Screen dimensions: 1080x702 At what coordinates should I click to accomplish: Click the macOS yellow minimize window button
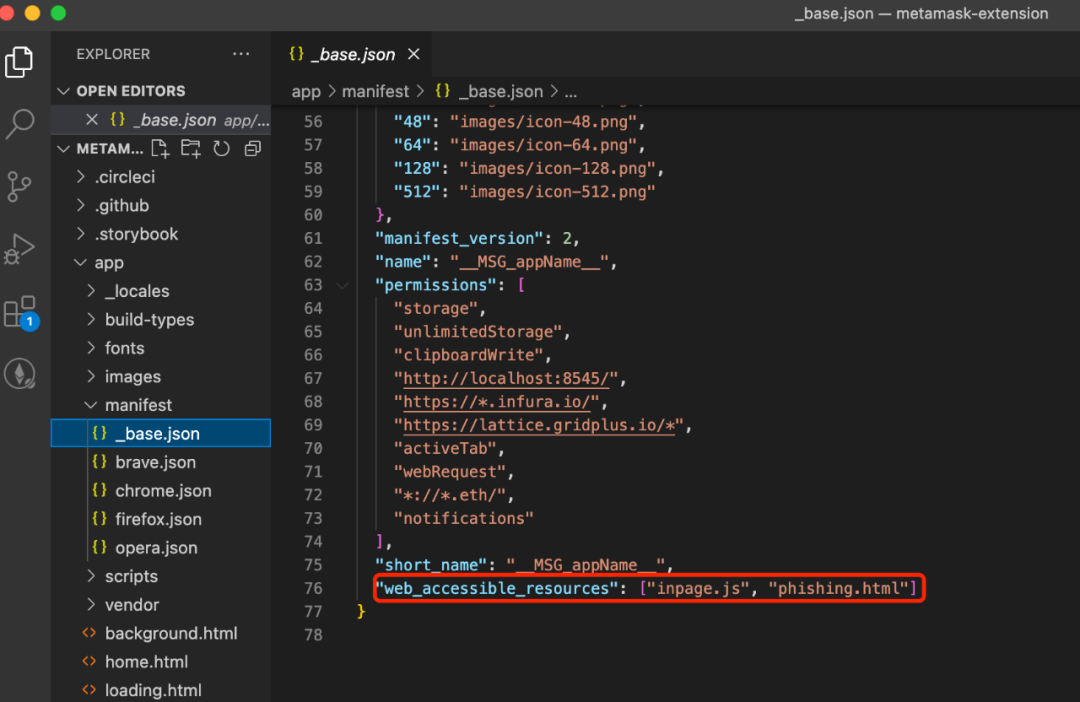pyautogui.click(x=32, y=13)
